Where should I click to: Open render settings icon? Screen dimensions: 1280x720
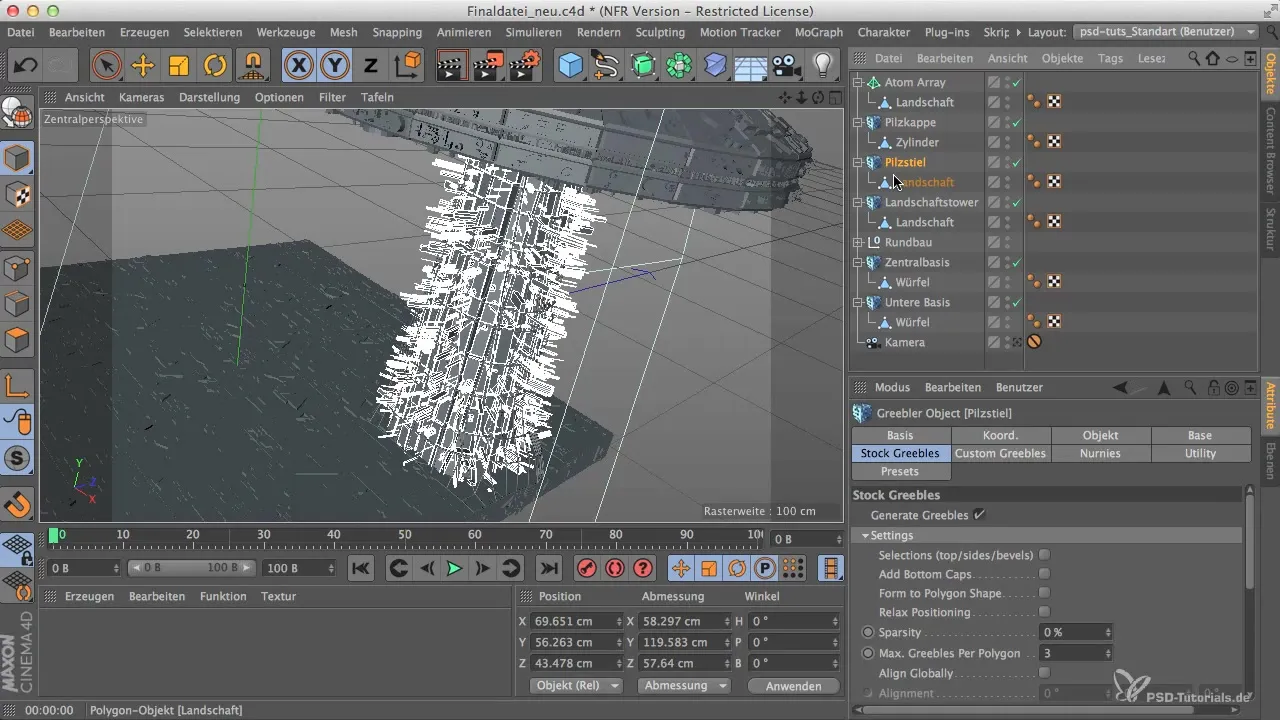tap(524, 66)
